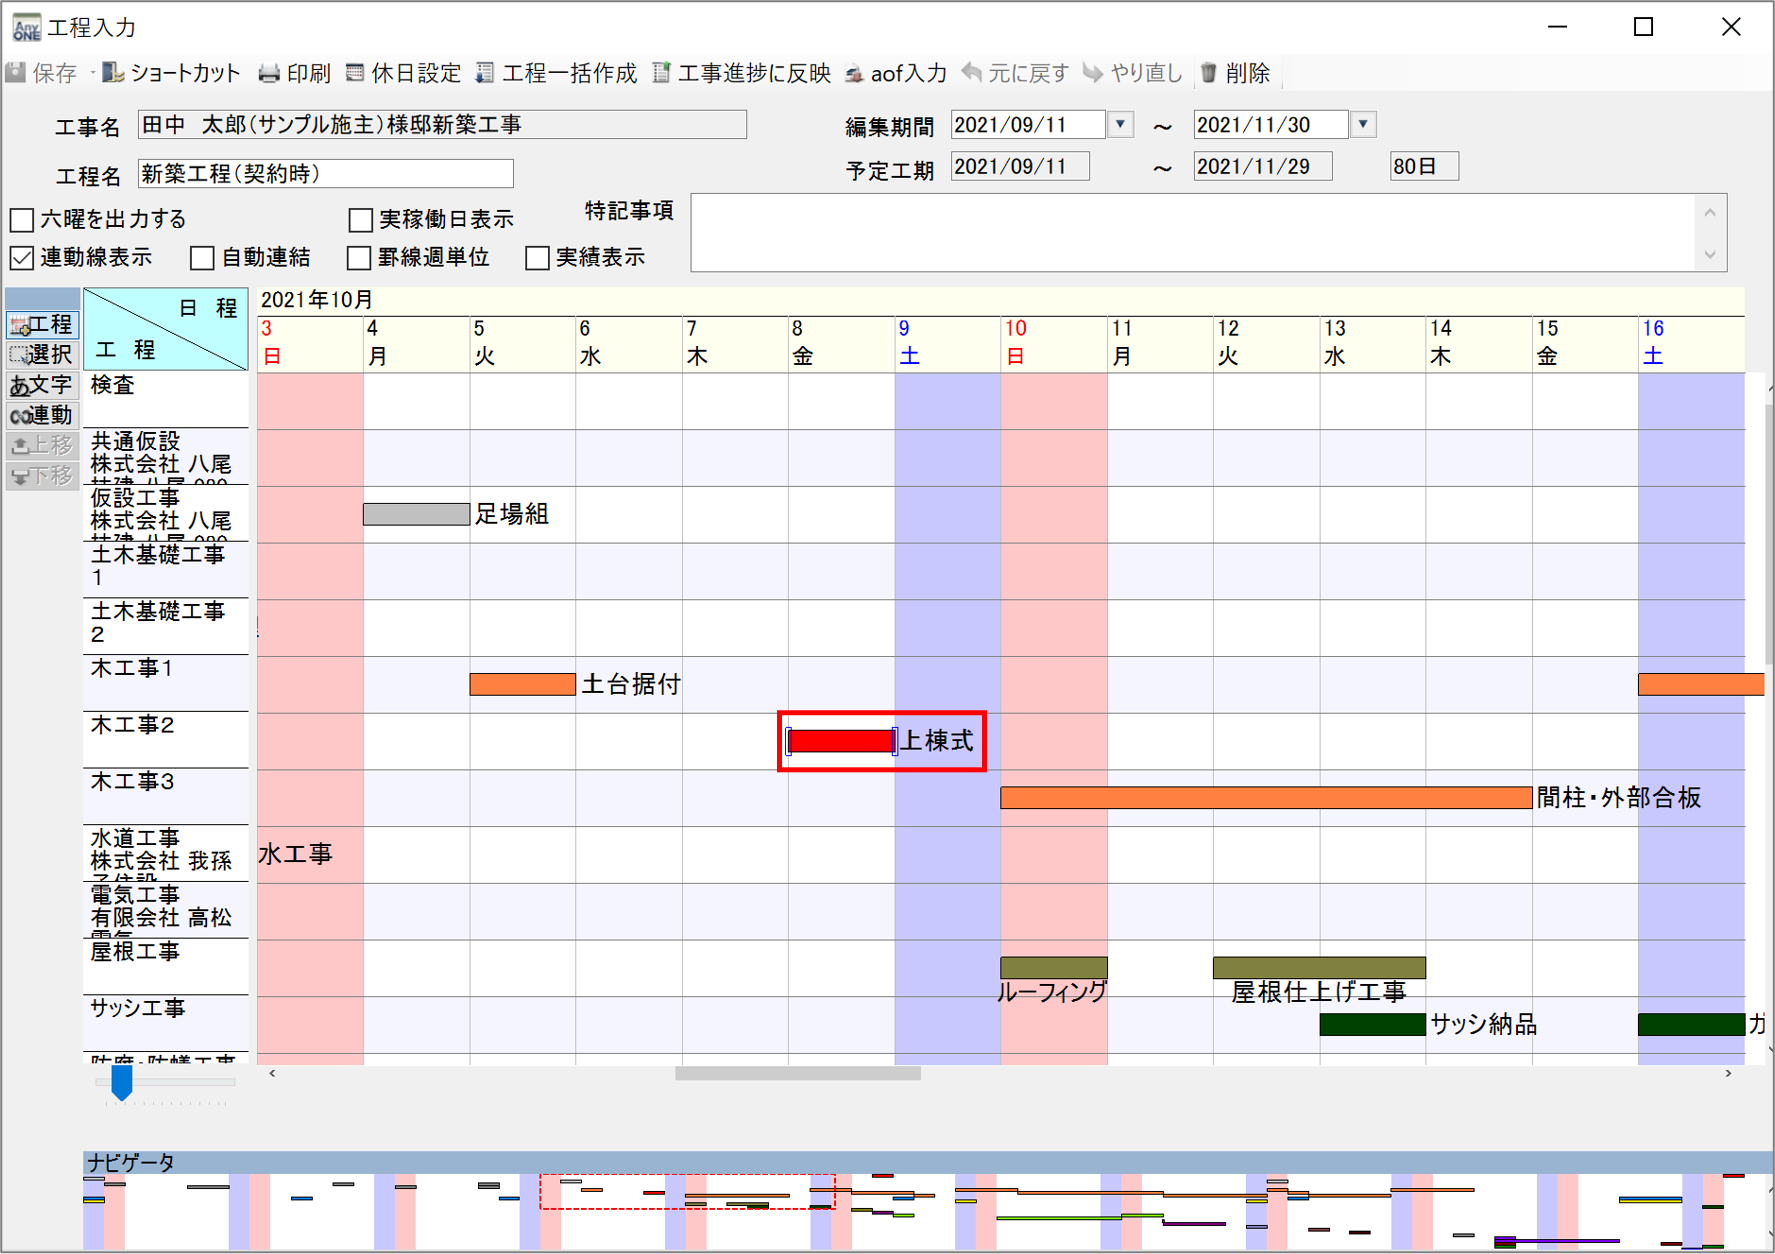Image resolution: width=1775 pixels, height=1254 pixels.
Task: Open aof入力 tool
Action: tap(855, 73)
